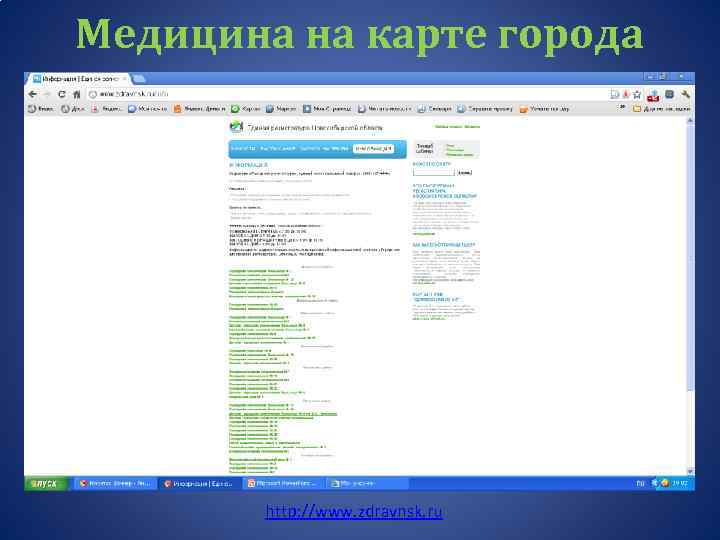This screenshot has width=720, height=540.
Task: Switch to the first taskbar window button
Action: [115, 484]
